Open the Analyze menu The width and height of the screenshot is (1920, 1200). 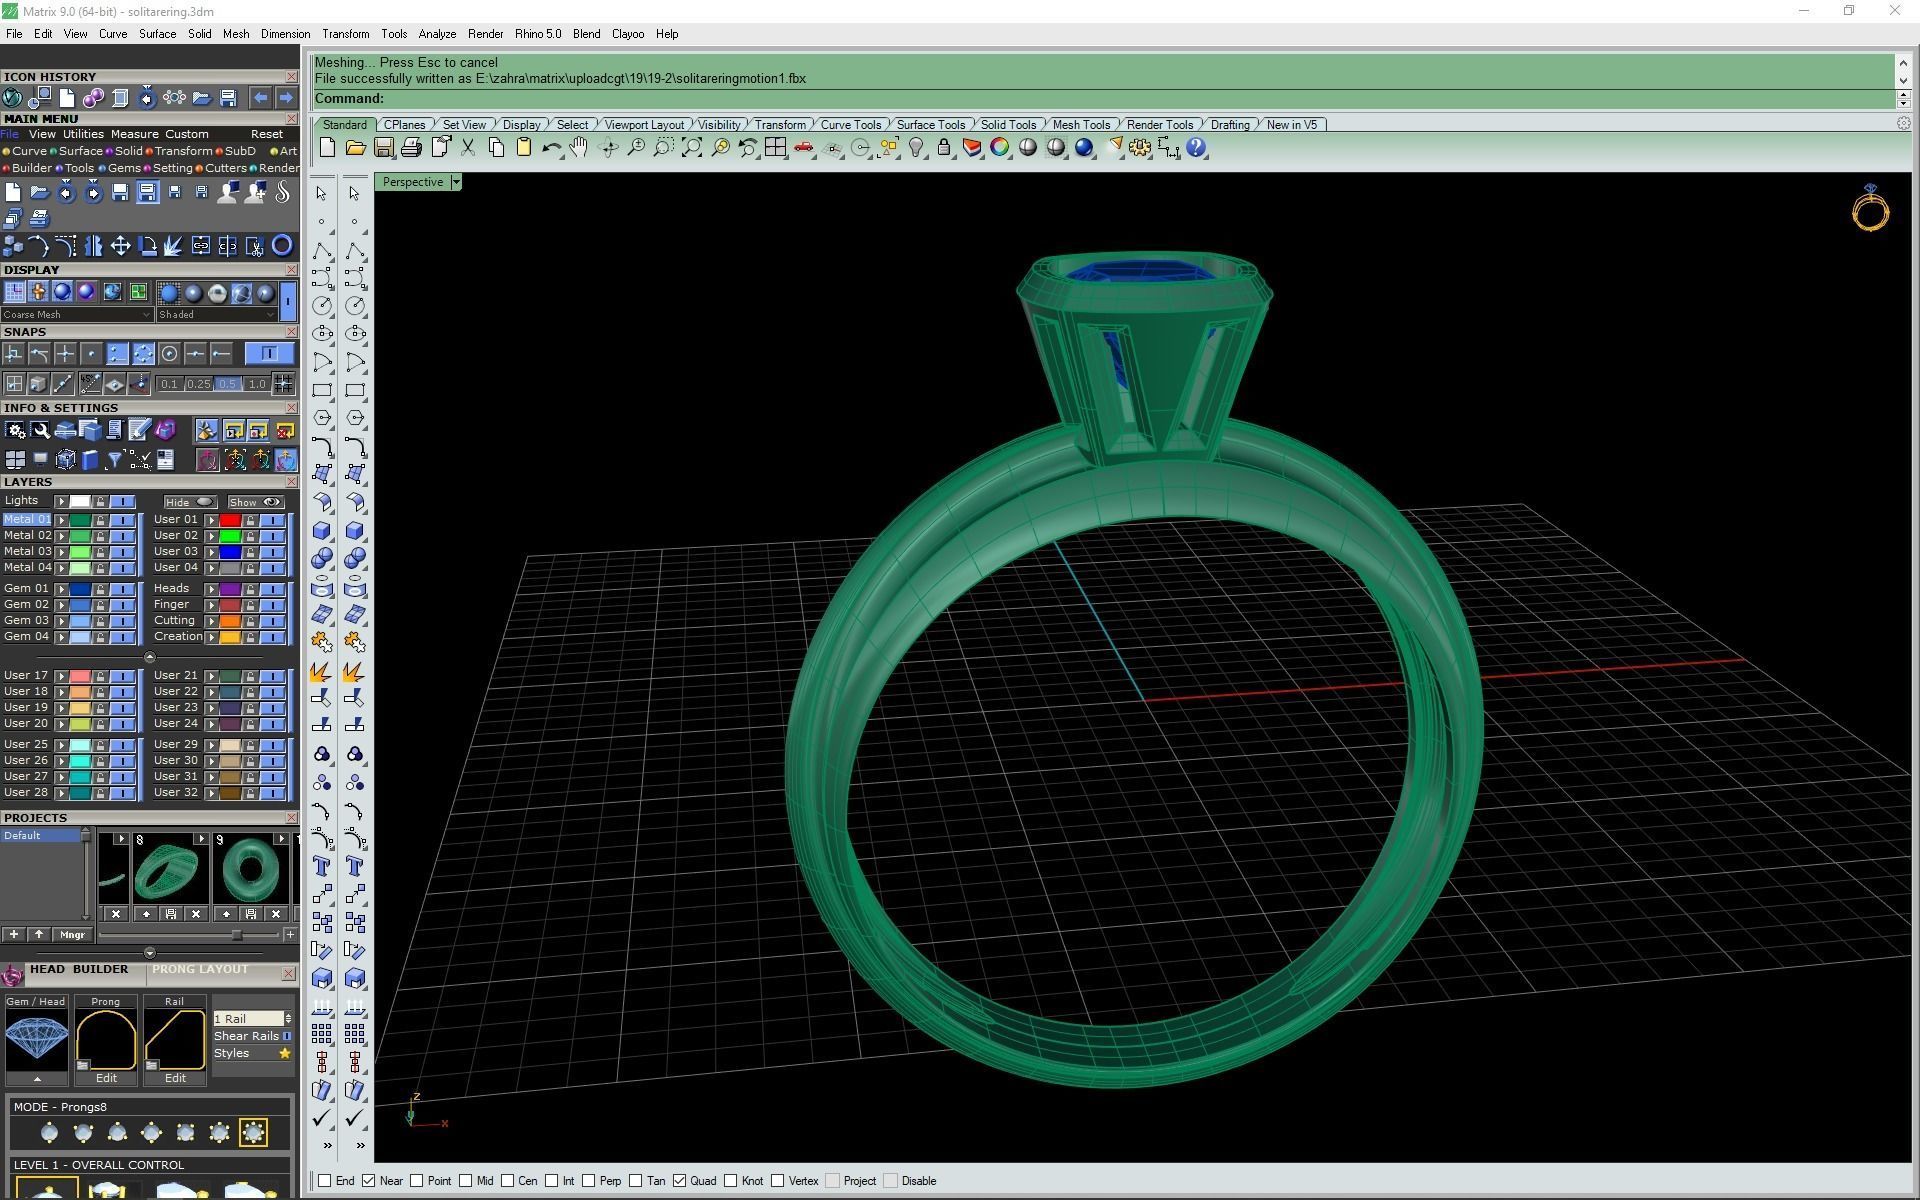point(437,34)
